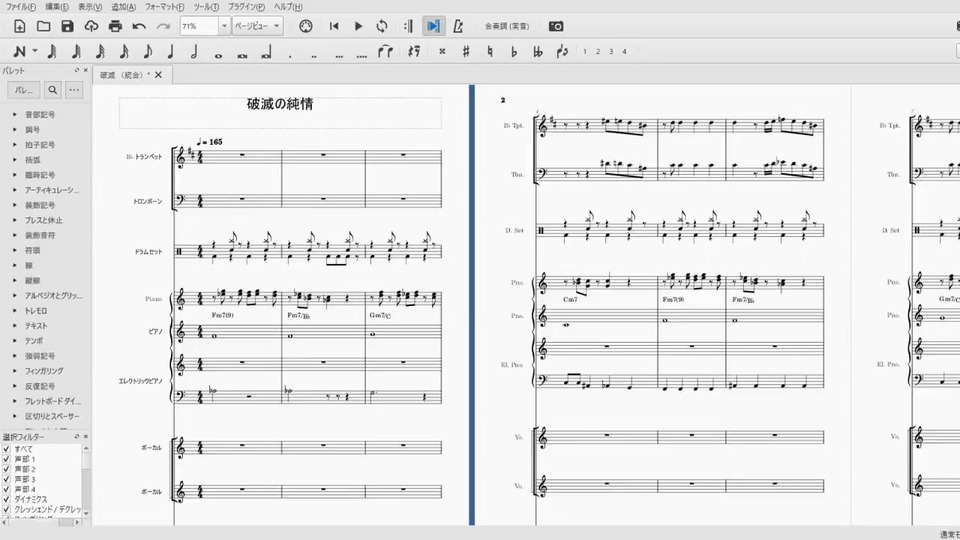Open palette more options (…) button
The image size is (960, 540).
(74, 90)
